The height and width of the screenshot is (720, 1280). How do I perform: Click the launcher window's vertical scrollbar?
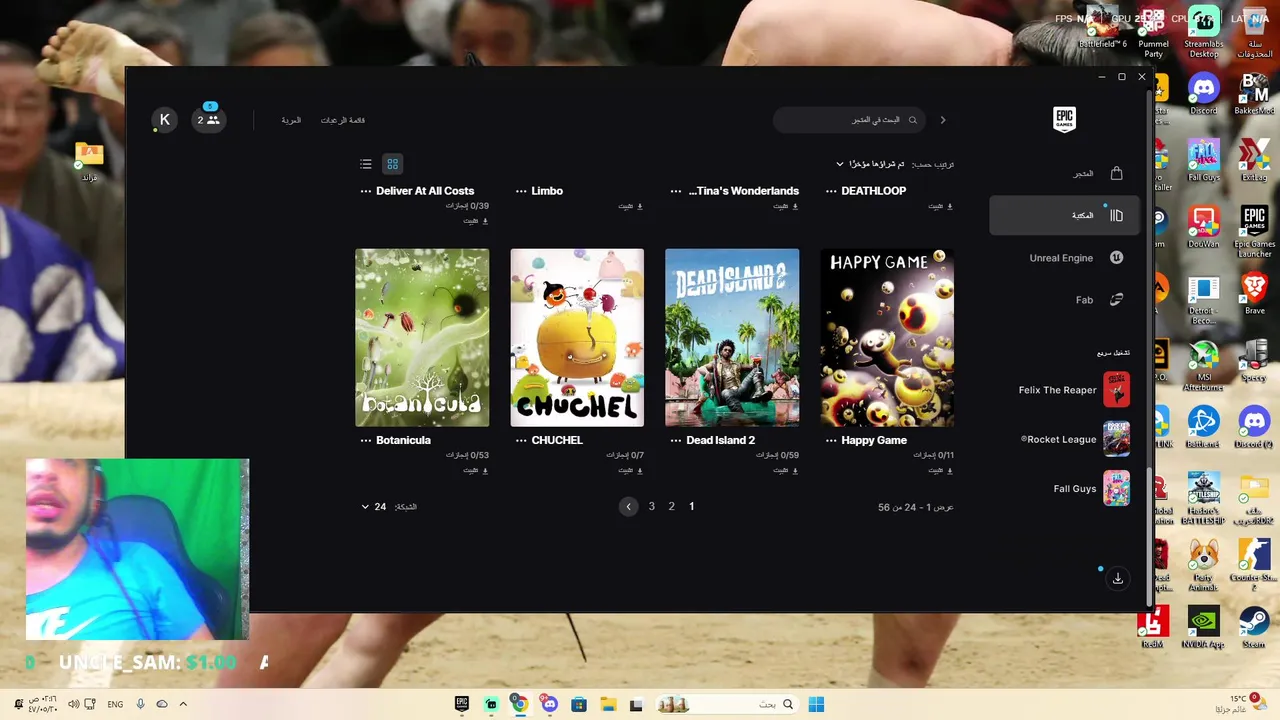point(1149,535)
